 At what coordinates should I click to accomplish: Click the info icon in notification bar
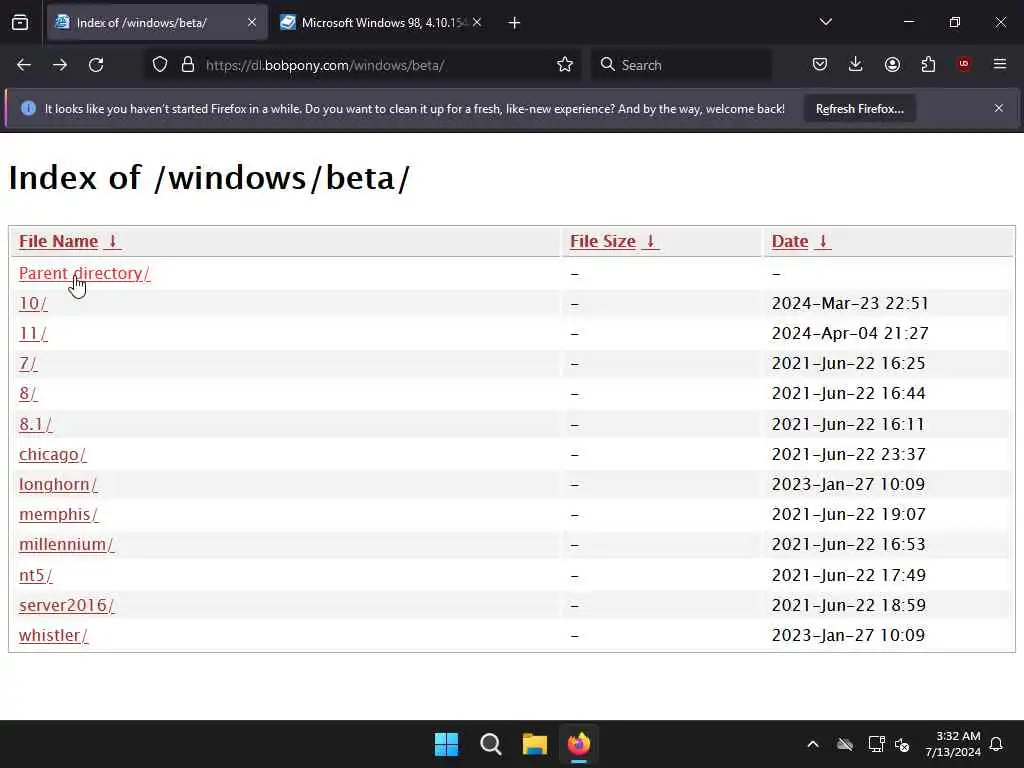coord(28,108)
